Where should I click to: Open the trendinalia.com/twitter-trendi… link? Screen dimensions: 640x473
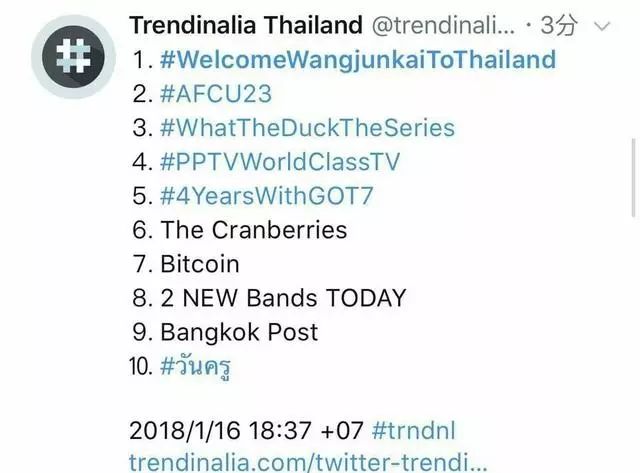pyautogui.click(x=308, y=462)
